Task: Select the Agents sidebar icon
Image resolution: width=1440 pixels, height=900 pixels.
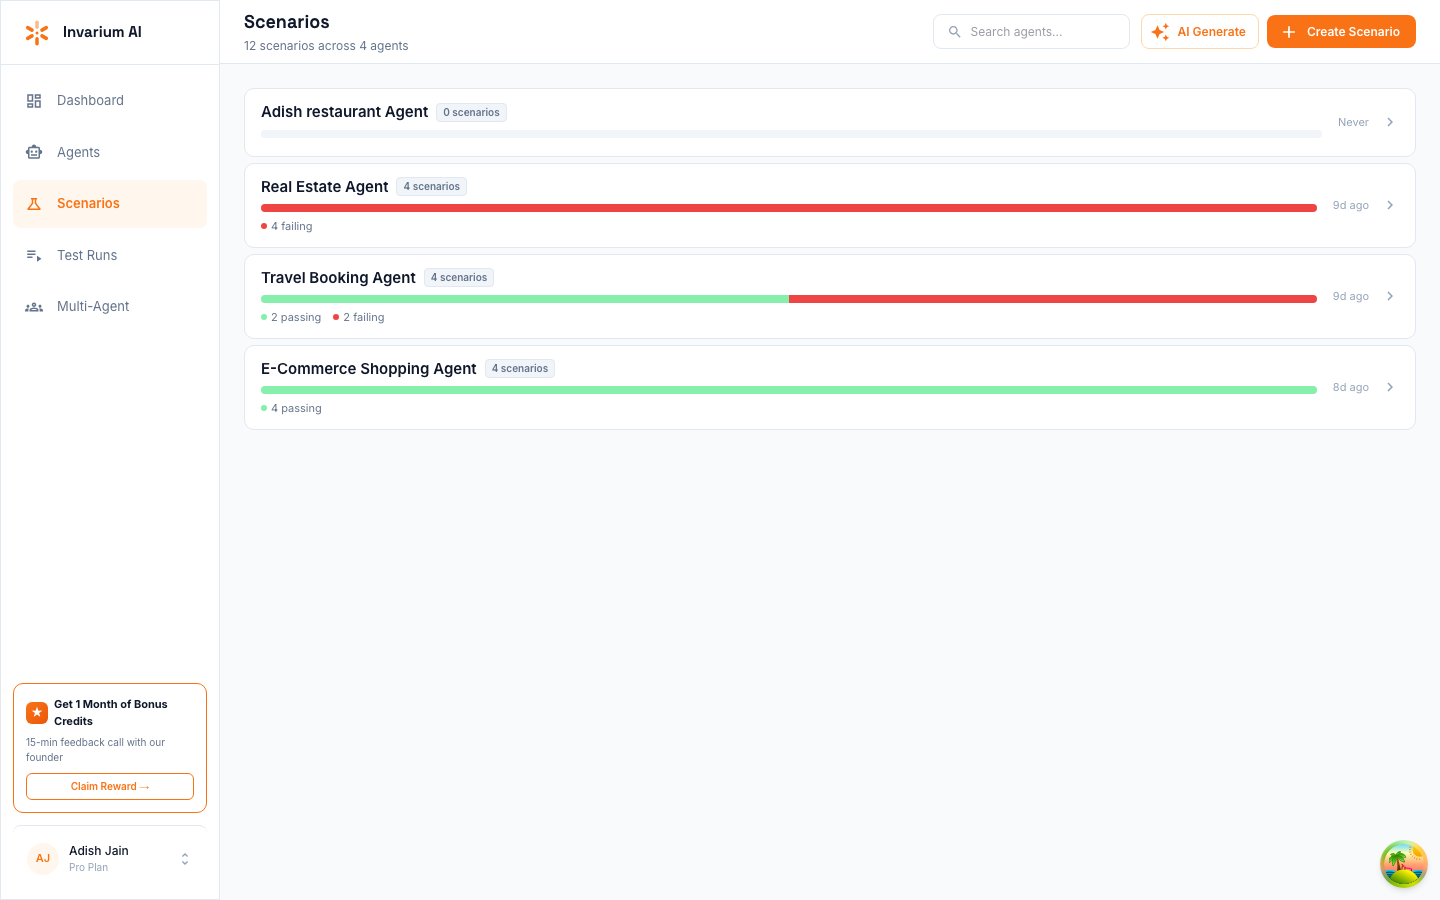Action: (x=34, y=152)
